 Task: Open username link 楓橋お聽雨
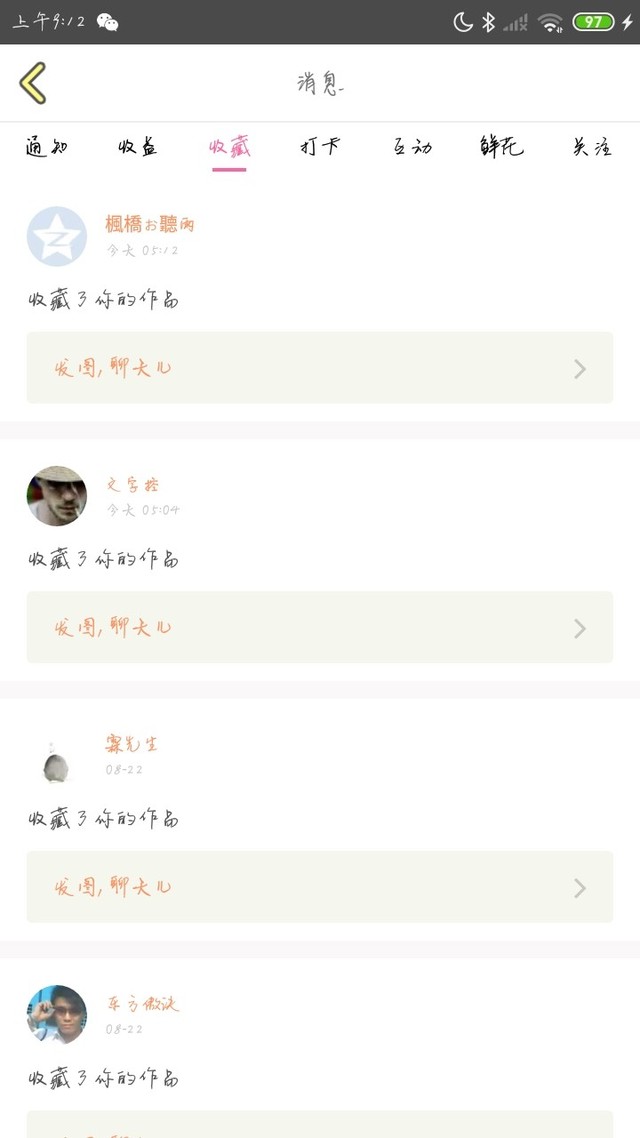[x=149, y=224]
